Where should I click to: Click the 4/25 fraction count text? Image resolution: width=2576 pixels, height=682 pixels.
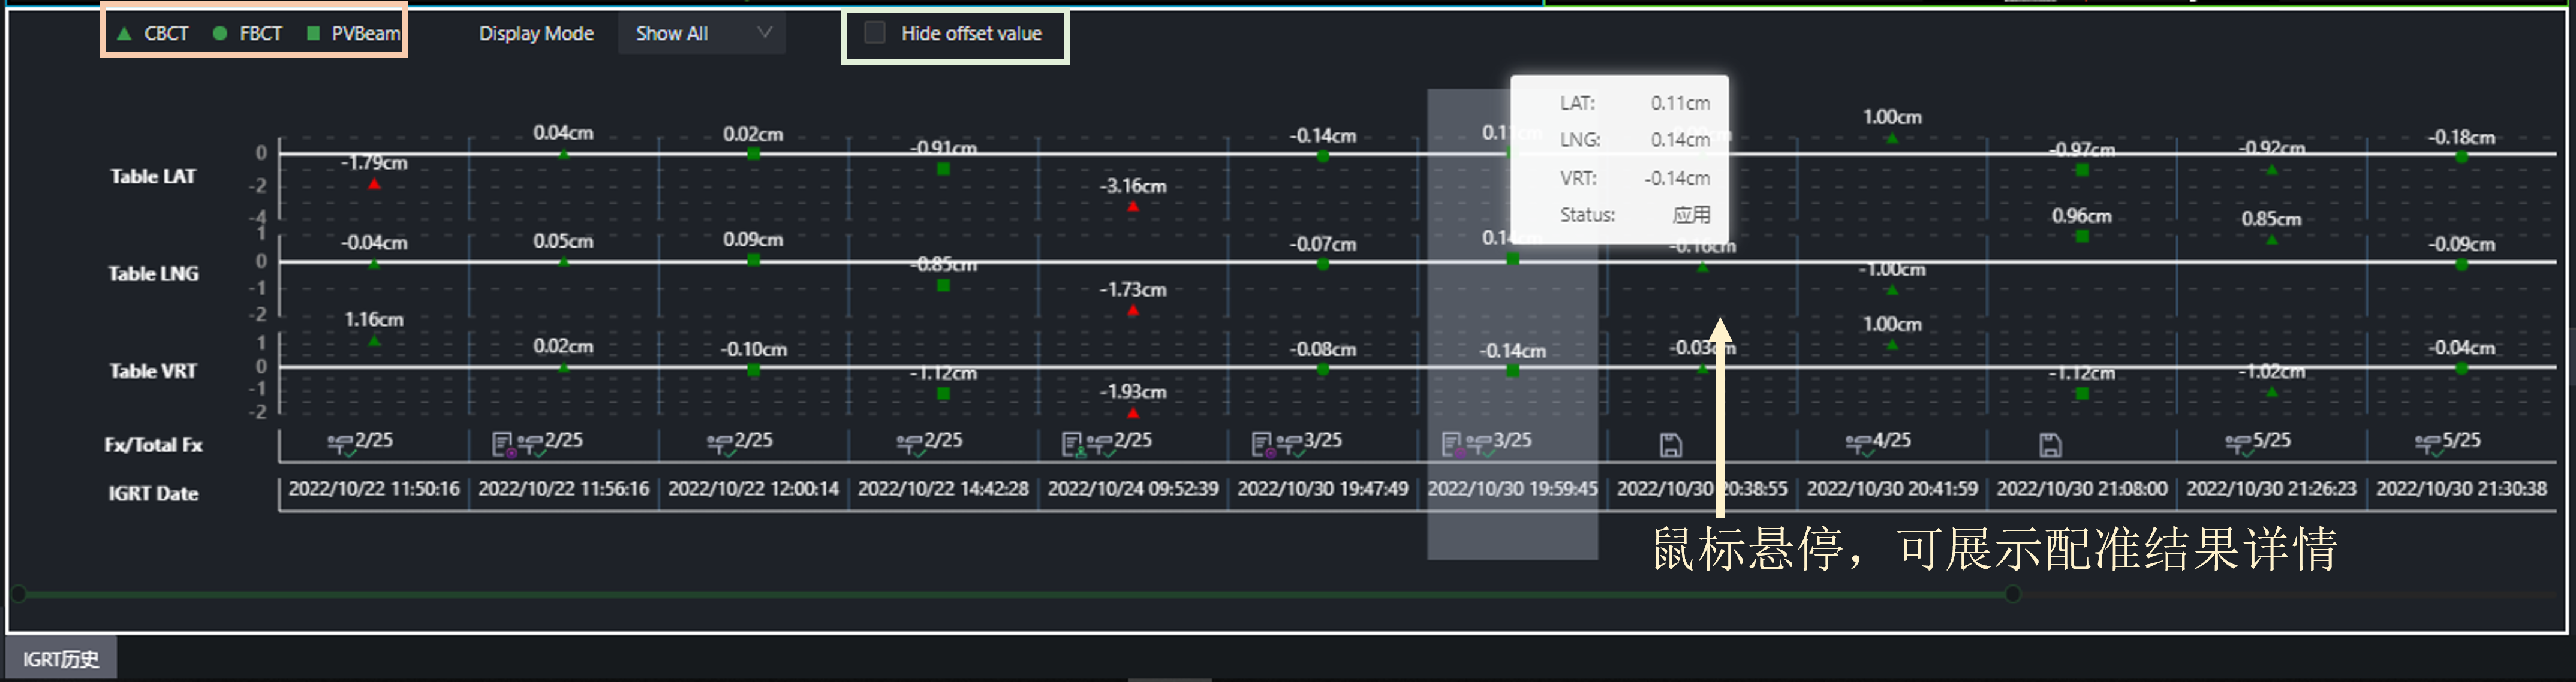pos(1893,440)
